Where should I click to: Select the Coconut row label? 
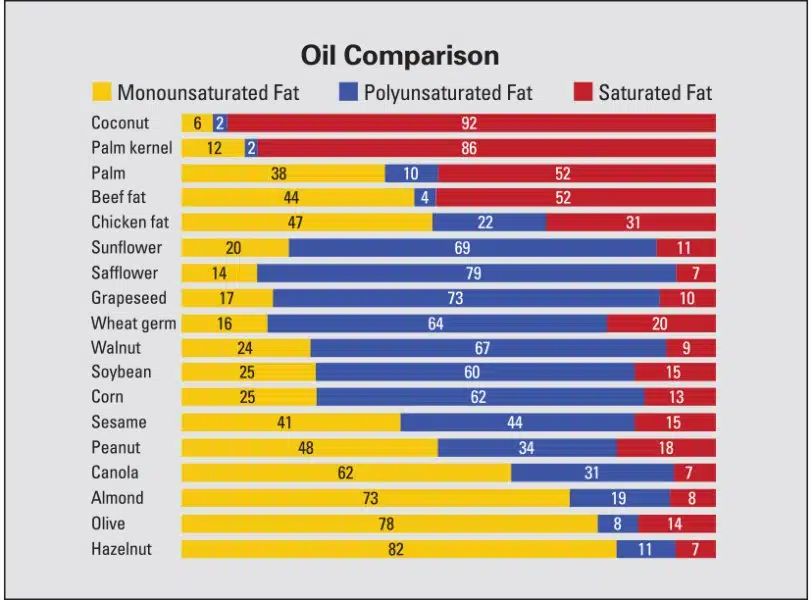tap(120, 123)
